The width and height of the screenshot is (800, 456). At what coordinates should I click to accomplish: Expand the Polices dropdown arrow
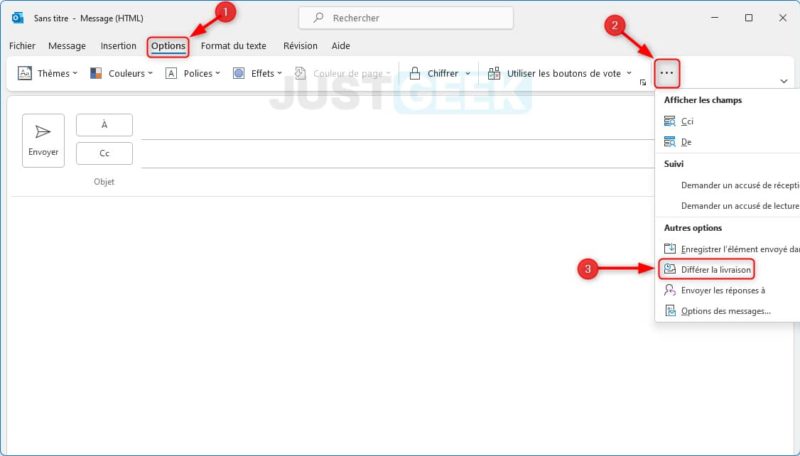pyautogui.click(x=218, y=73)
